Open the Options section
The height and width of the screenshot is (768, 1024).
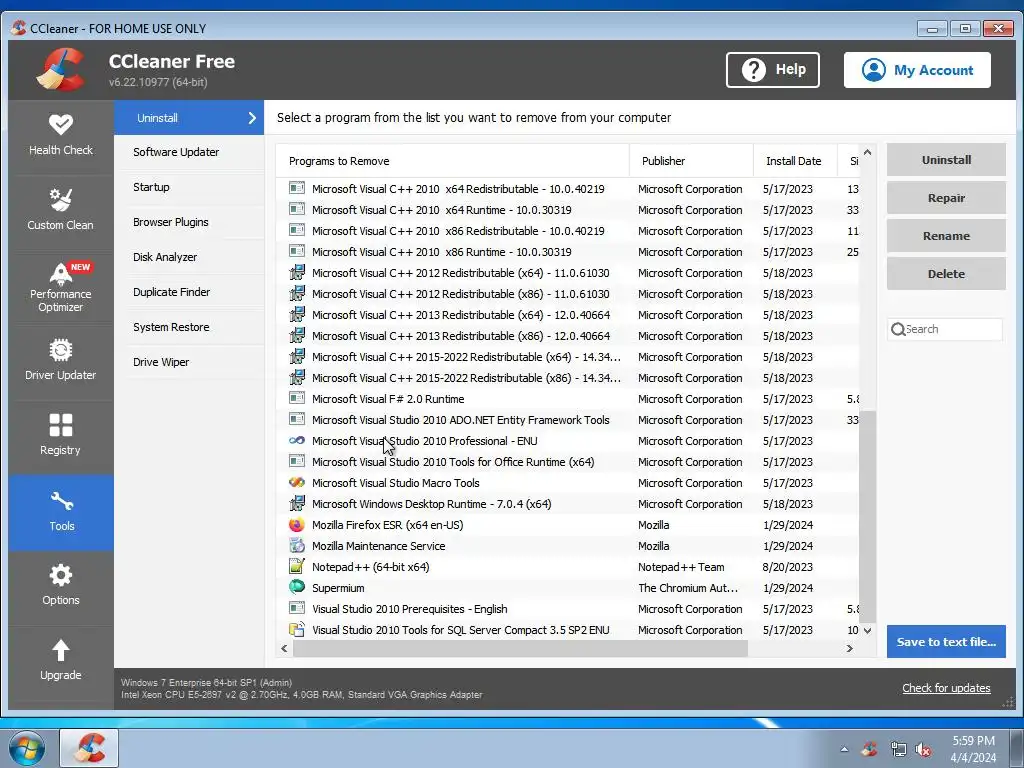[61, 586]
